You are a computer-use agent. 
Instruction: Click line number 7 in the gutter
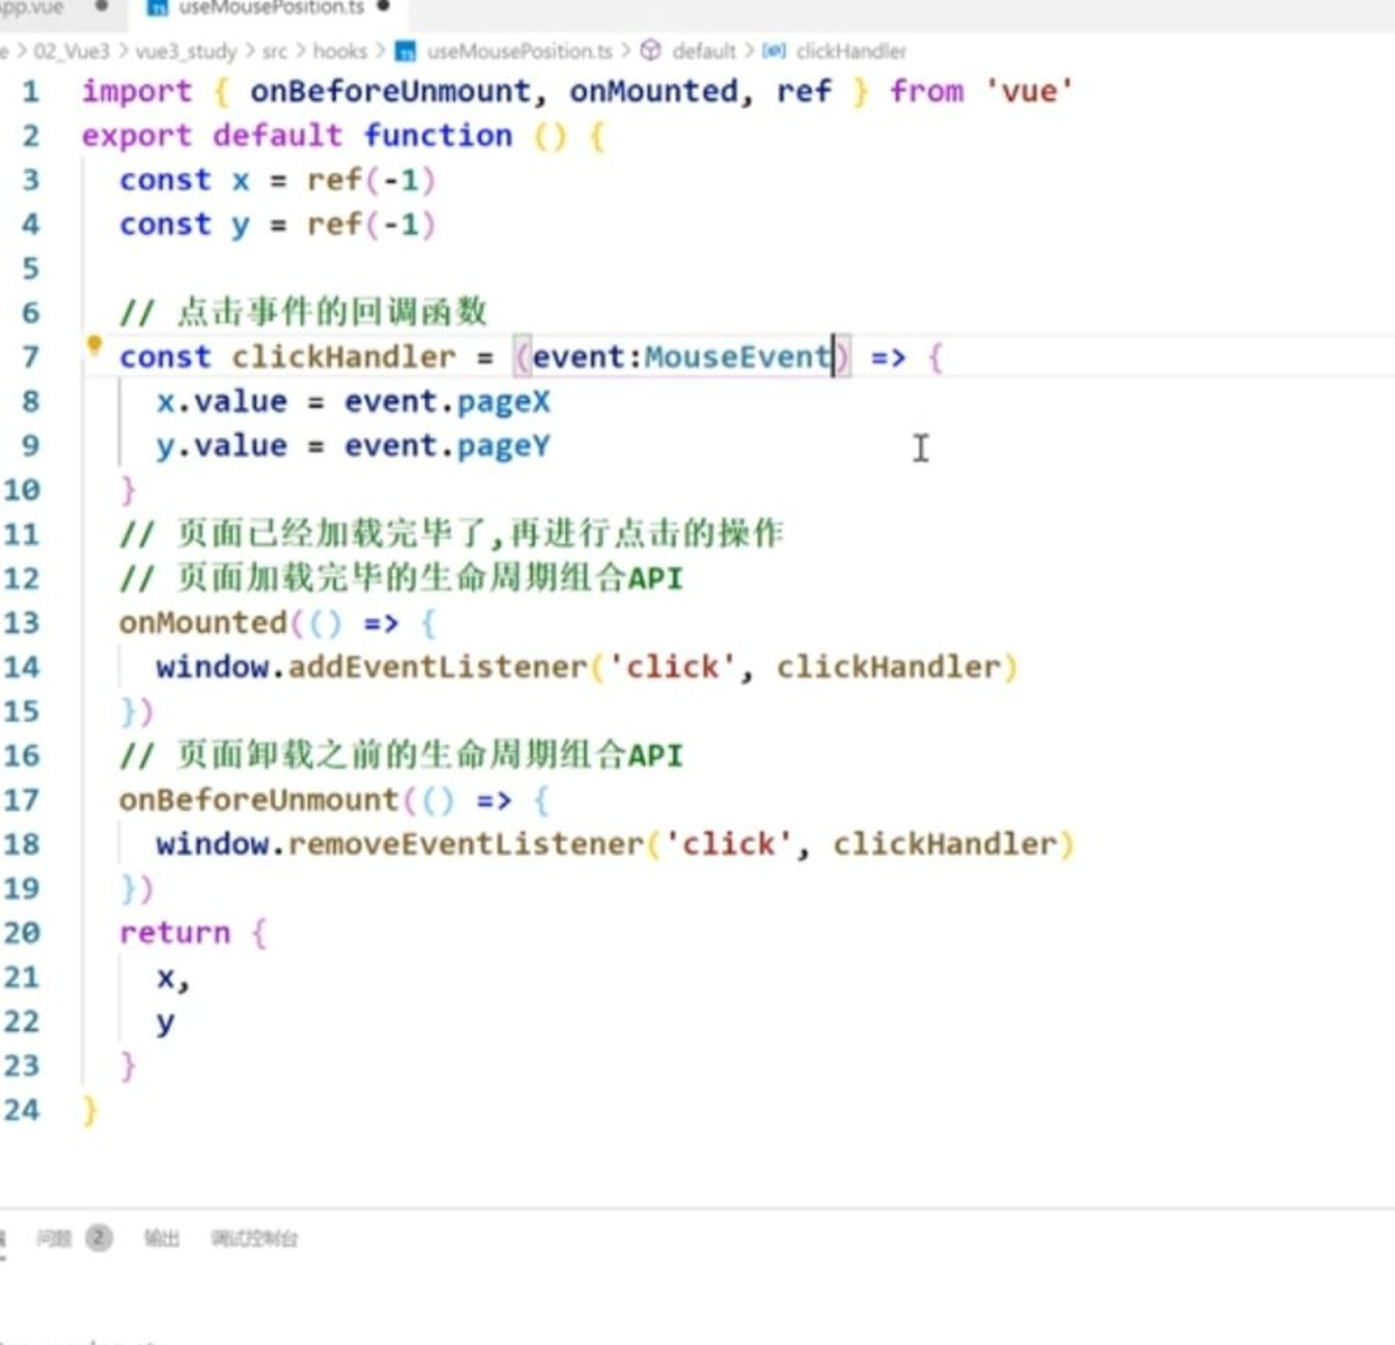tap(31, 357)
